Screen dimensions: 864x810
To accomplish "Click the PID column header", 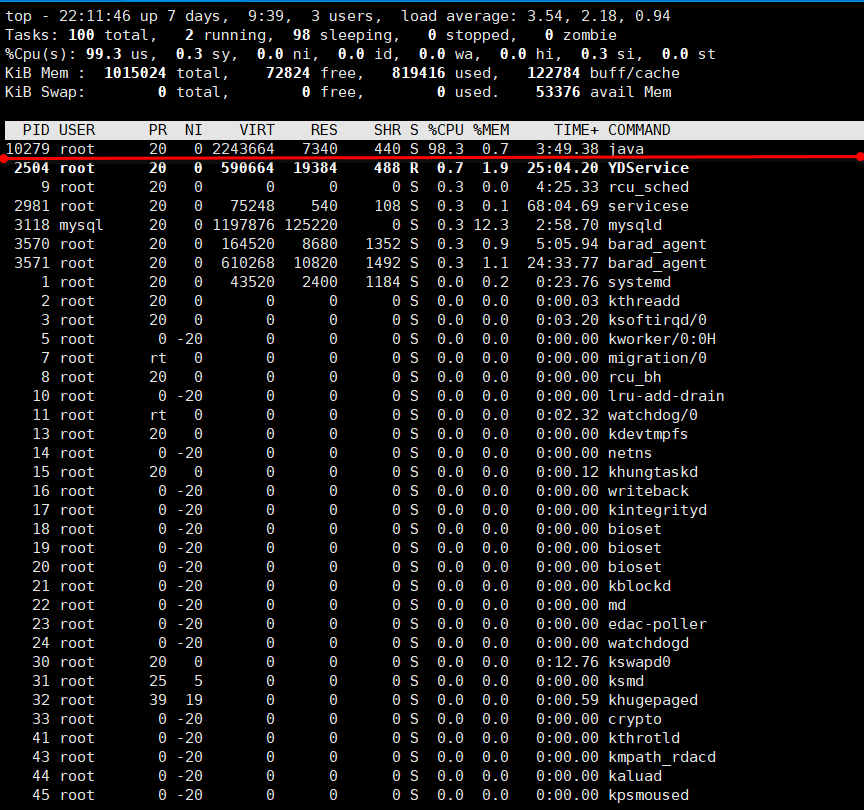I will click(x=36, y=130).
